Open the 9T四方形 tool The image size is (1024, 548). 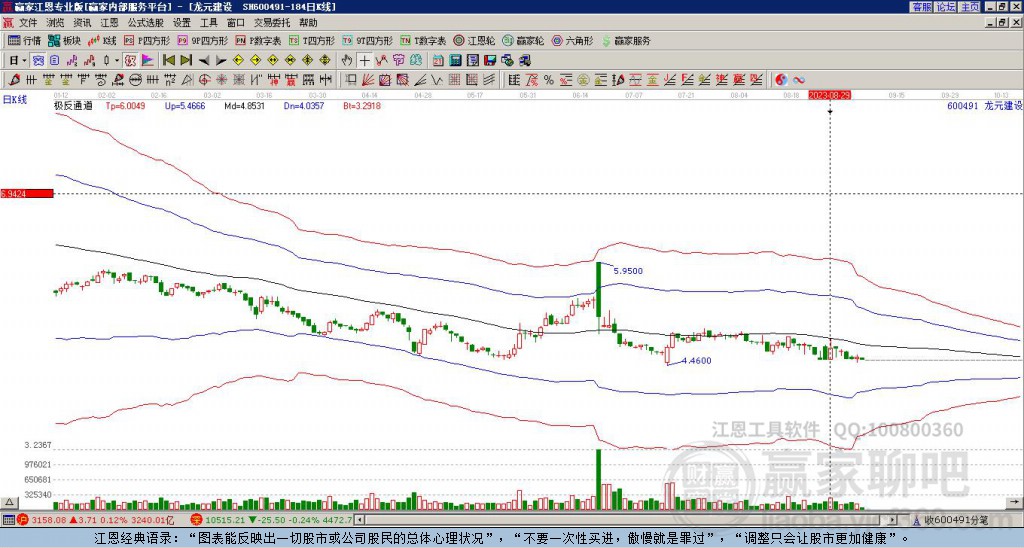point(367,40)
